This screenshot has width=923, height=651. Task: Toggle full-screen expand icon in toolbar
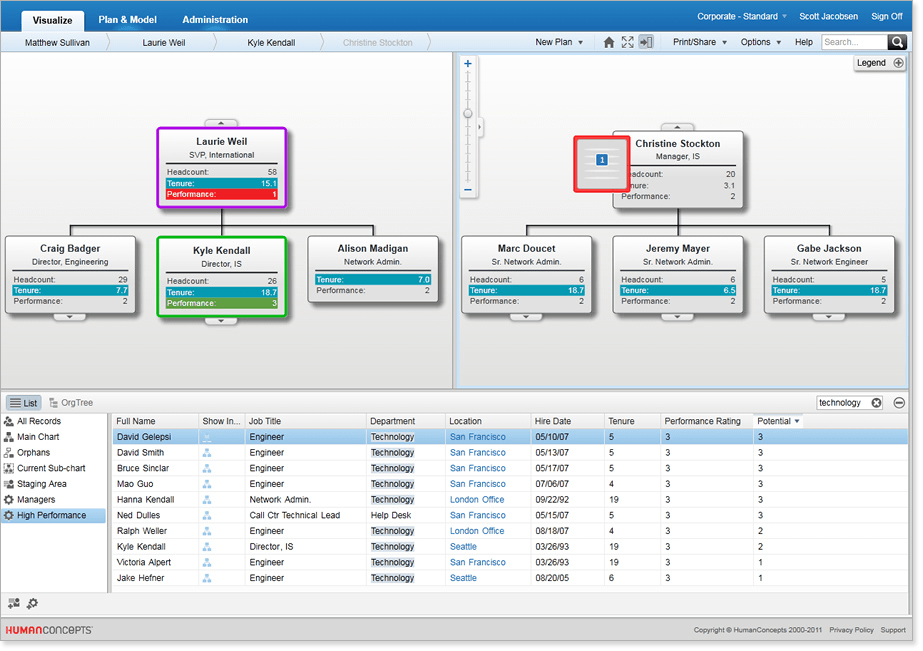point(627,42)
